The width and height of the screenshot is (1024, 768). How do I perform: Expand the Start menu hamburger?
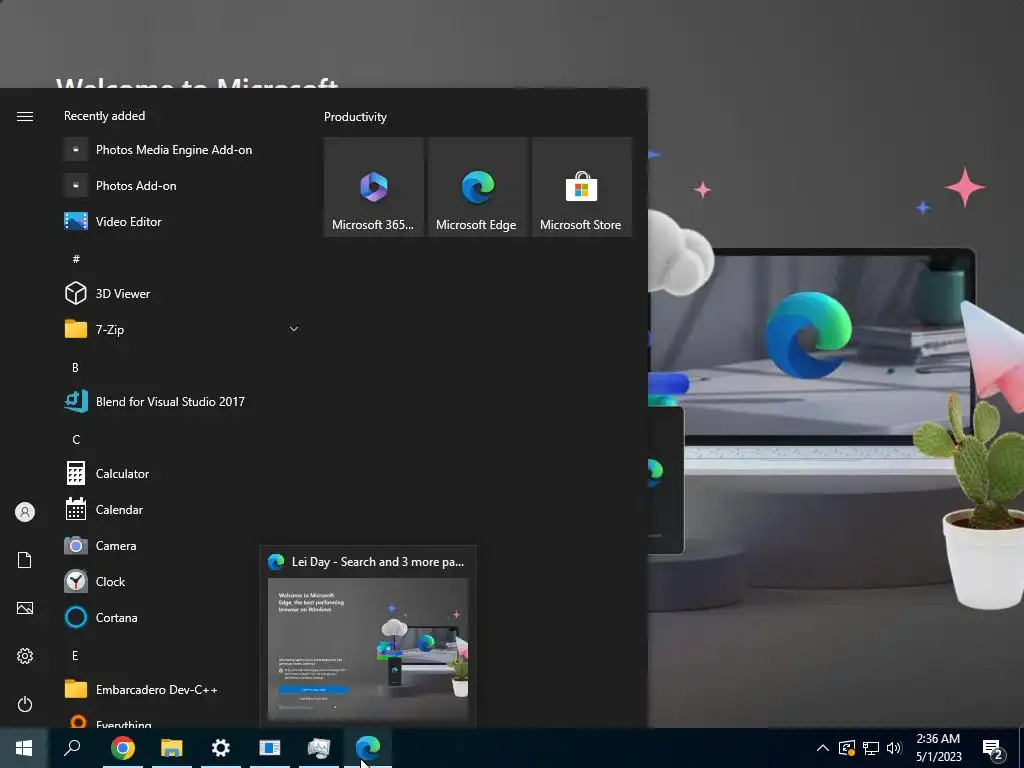click(25, 116)
